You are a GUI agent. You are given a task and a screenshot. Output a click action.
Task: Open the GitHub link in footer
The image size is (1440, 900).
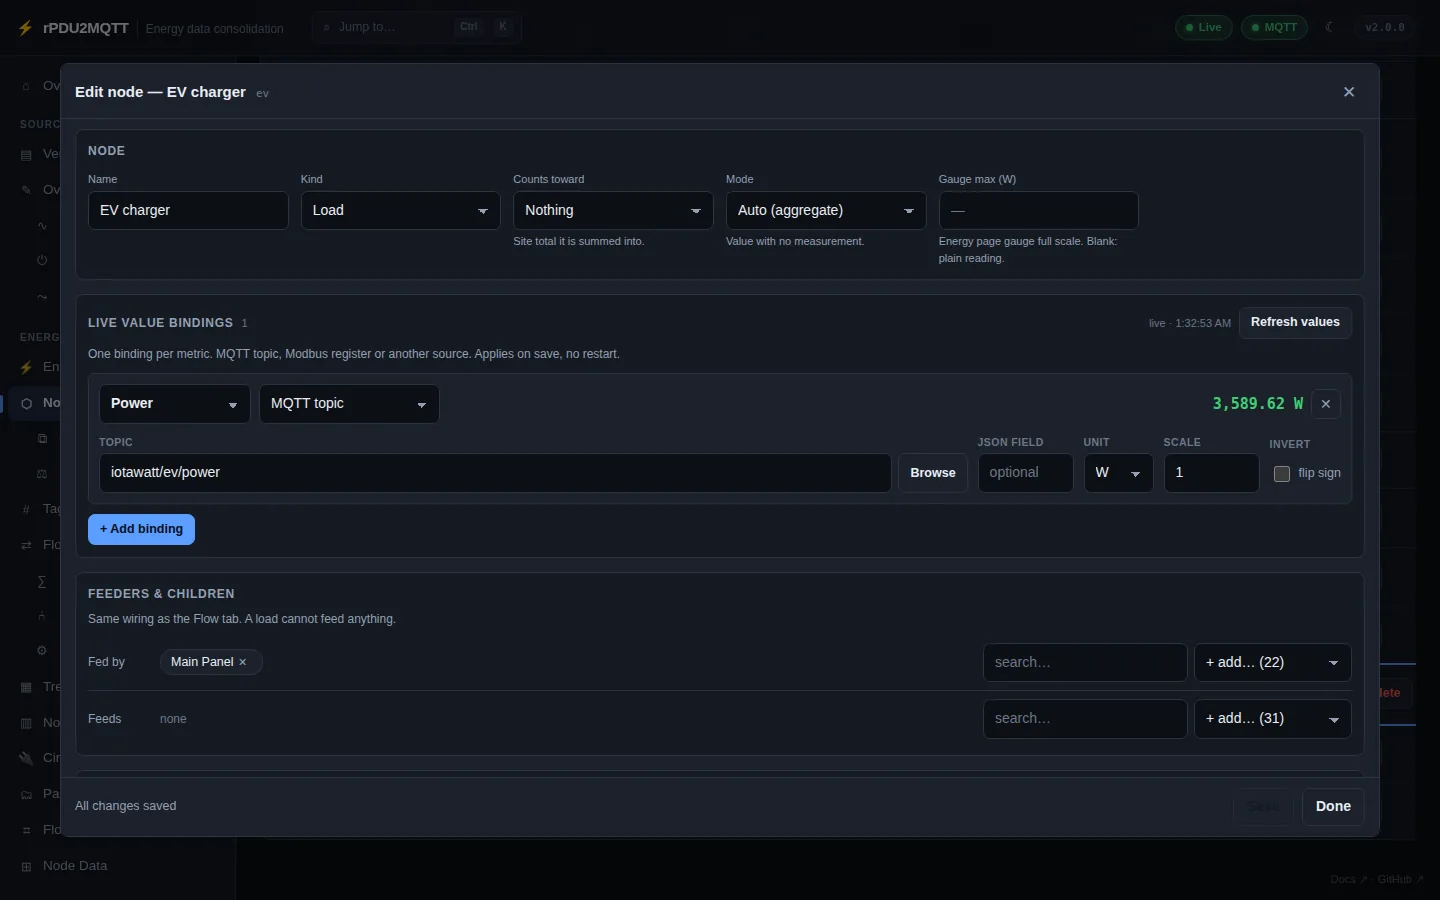(1400, 879)
